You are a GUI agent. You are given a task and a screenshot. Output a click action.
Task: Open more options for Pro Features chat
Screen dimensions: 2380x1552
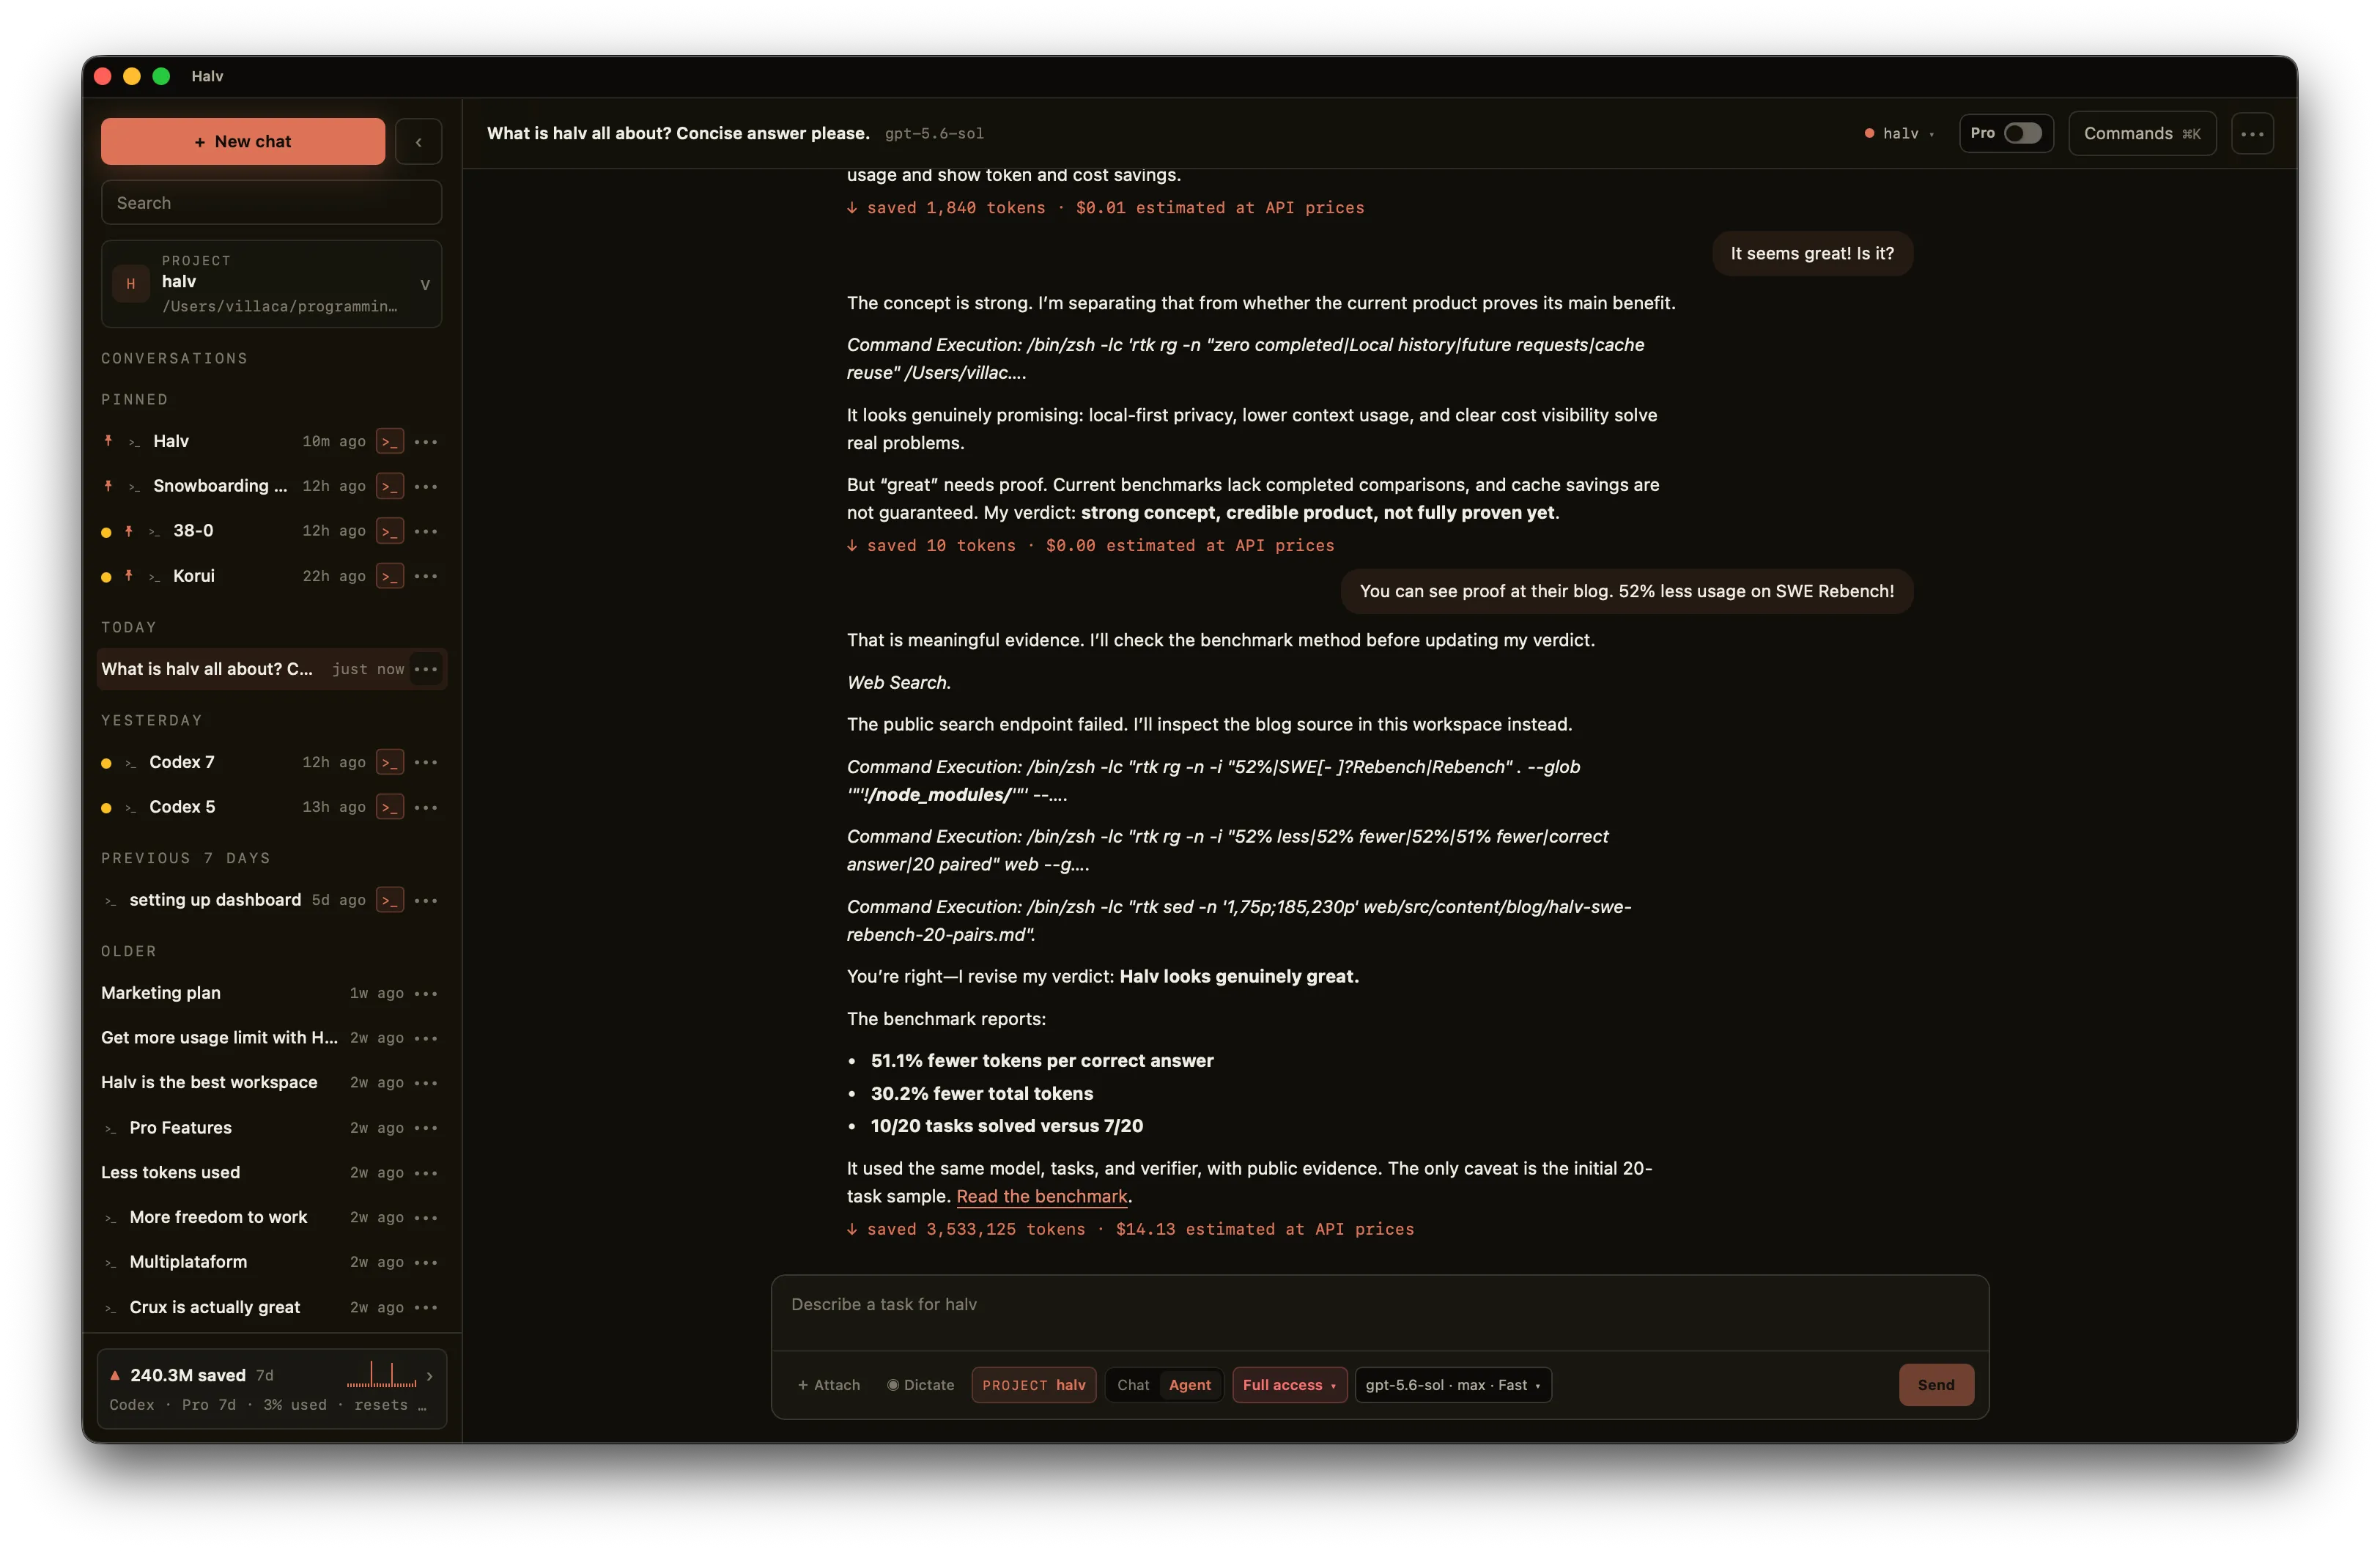(x=426, y=1128)
